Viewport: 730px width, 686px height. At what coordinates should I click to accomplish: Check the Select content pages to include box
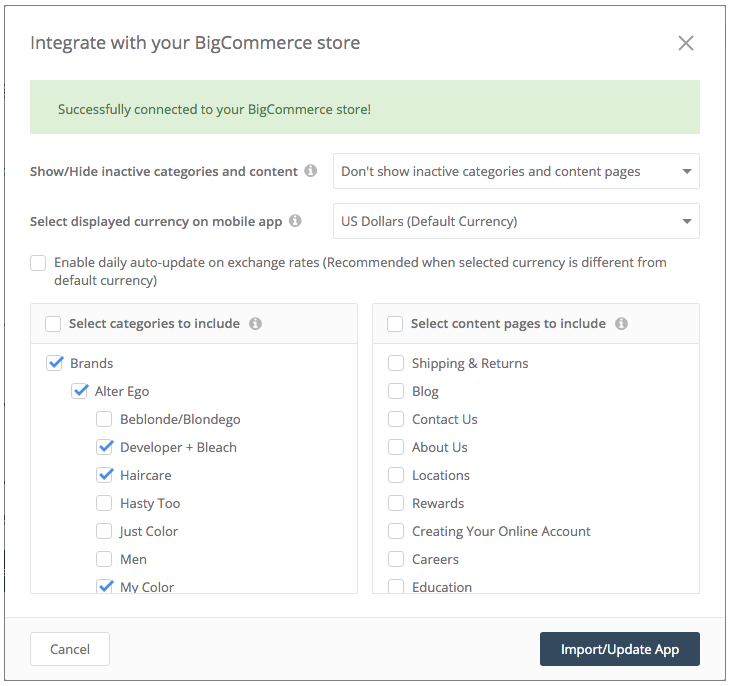[395, 323]
